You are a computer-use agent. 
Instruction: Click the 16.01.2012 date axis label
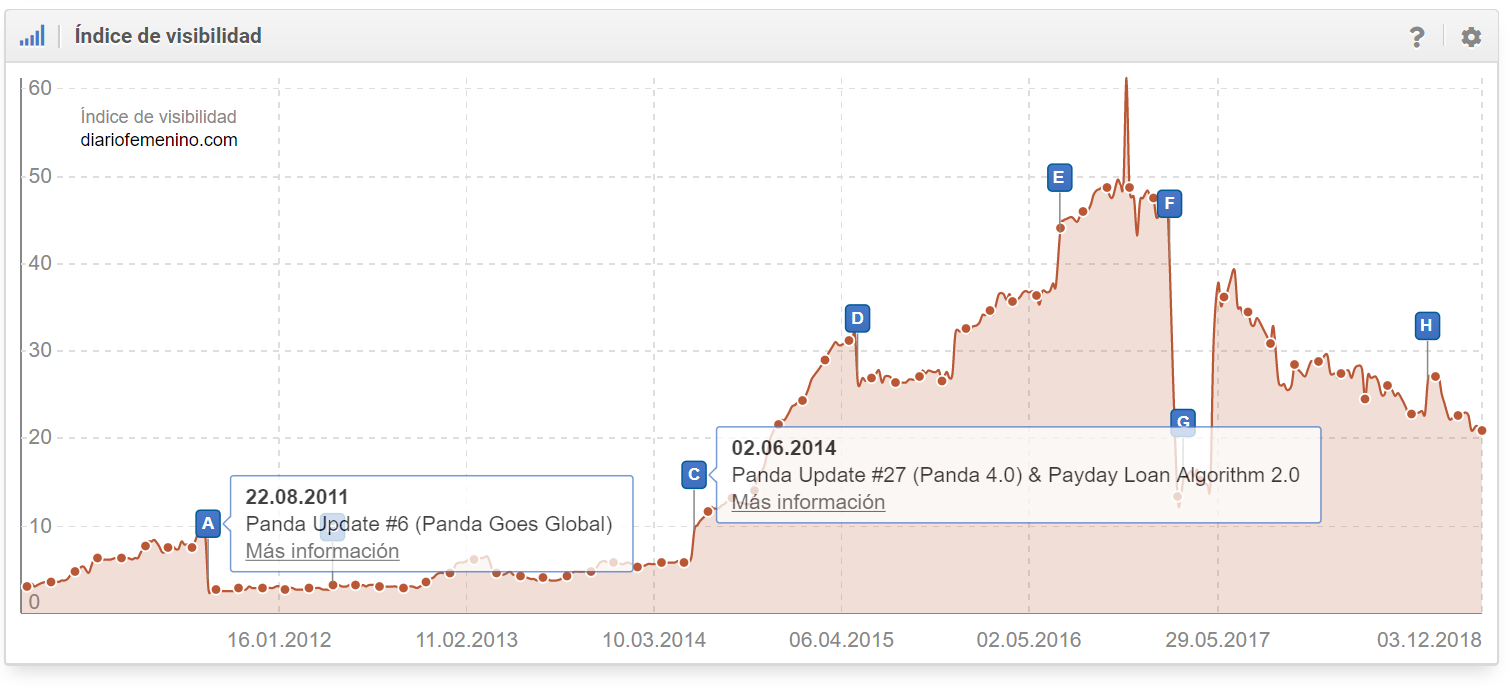[279, 640]
